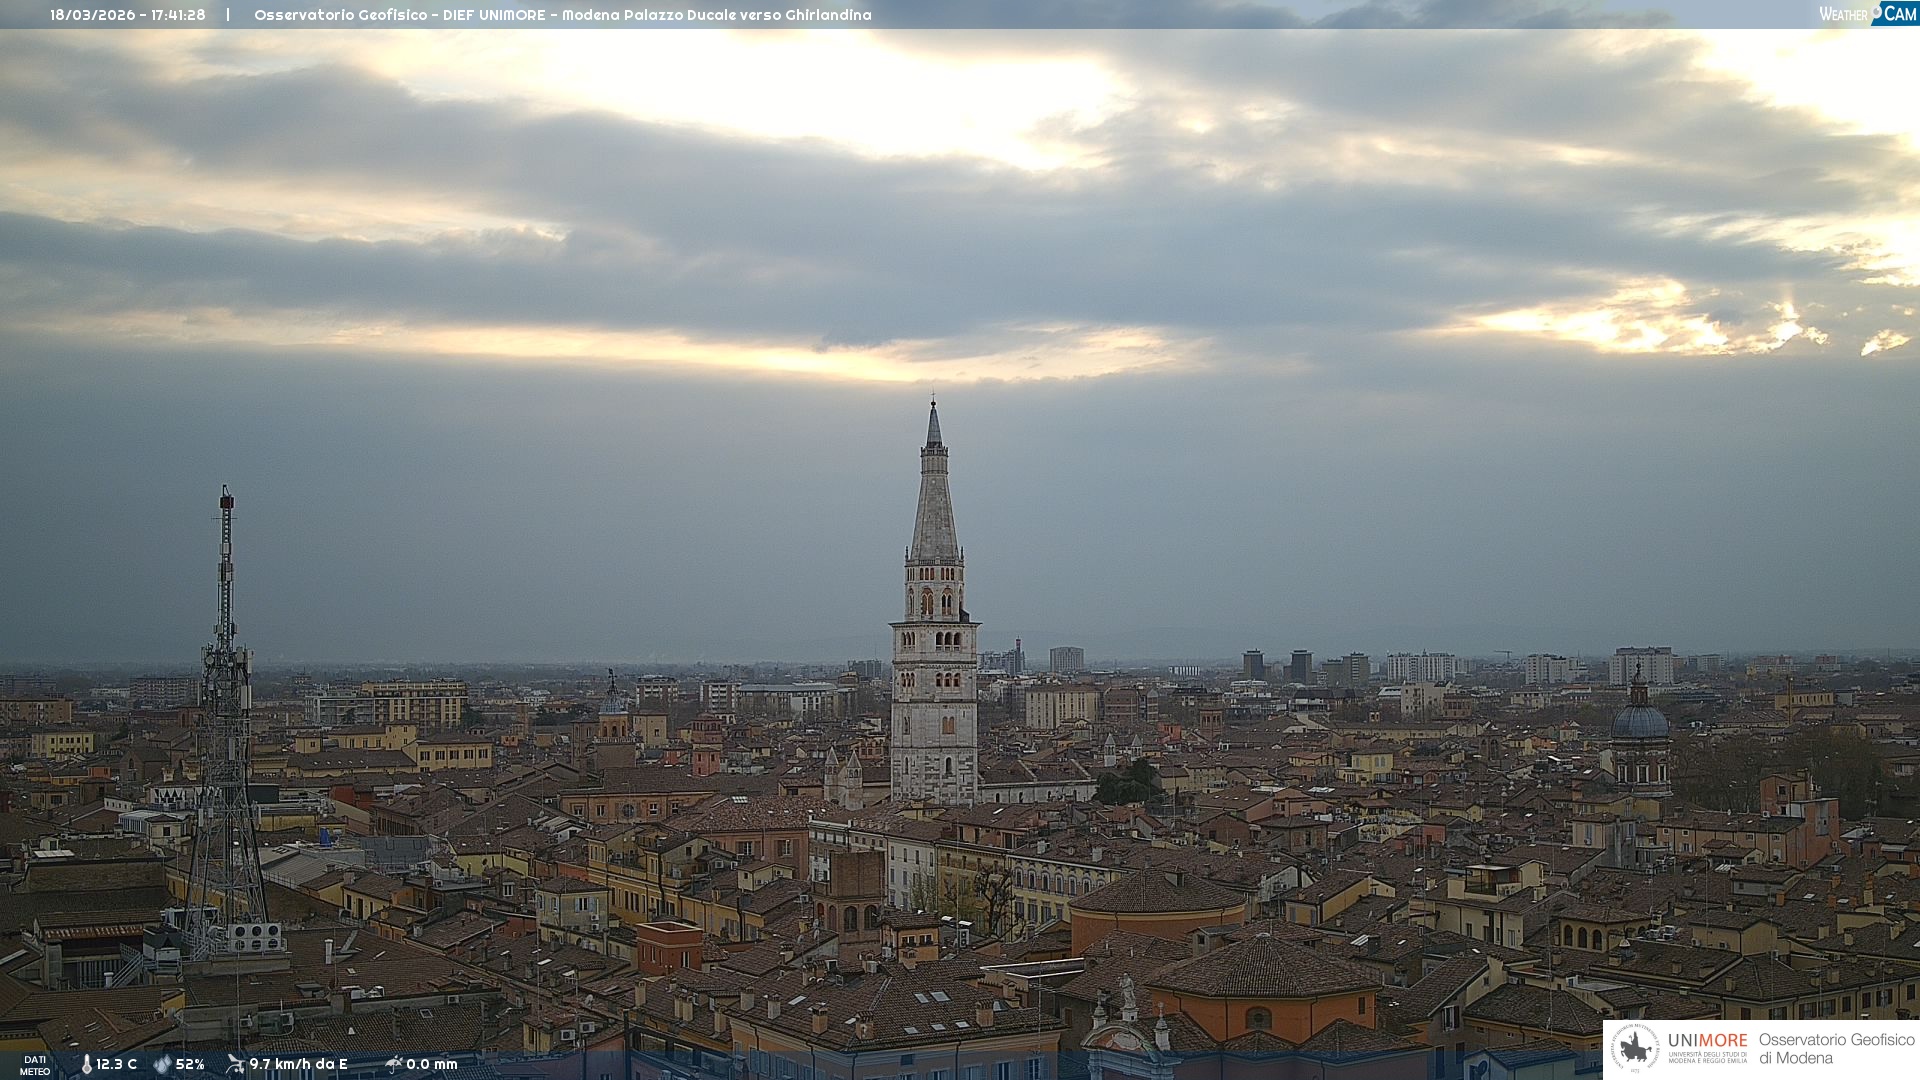1920x1080 pixels.
Task: Click the blue church dome on right
Action: point(1640,722)
